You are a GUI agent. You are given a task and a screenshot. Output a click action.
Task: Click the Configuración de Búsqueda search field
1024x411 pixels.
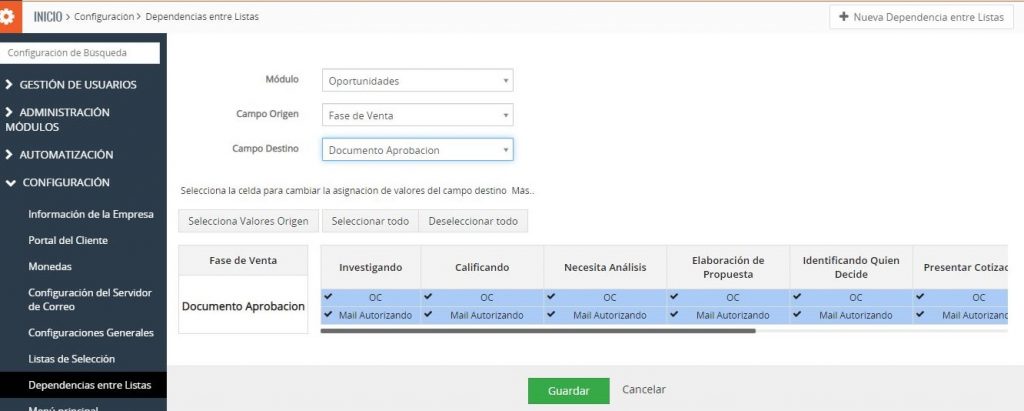(x=82, y=53)
